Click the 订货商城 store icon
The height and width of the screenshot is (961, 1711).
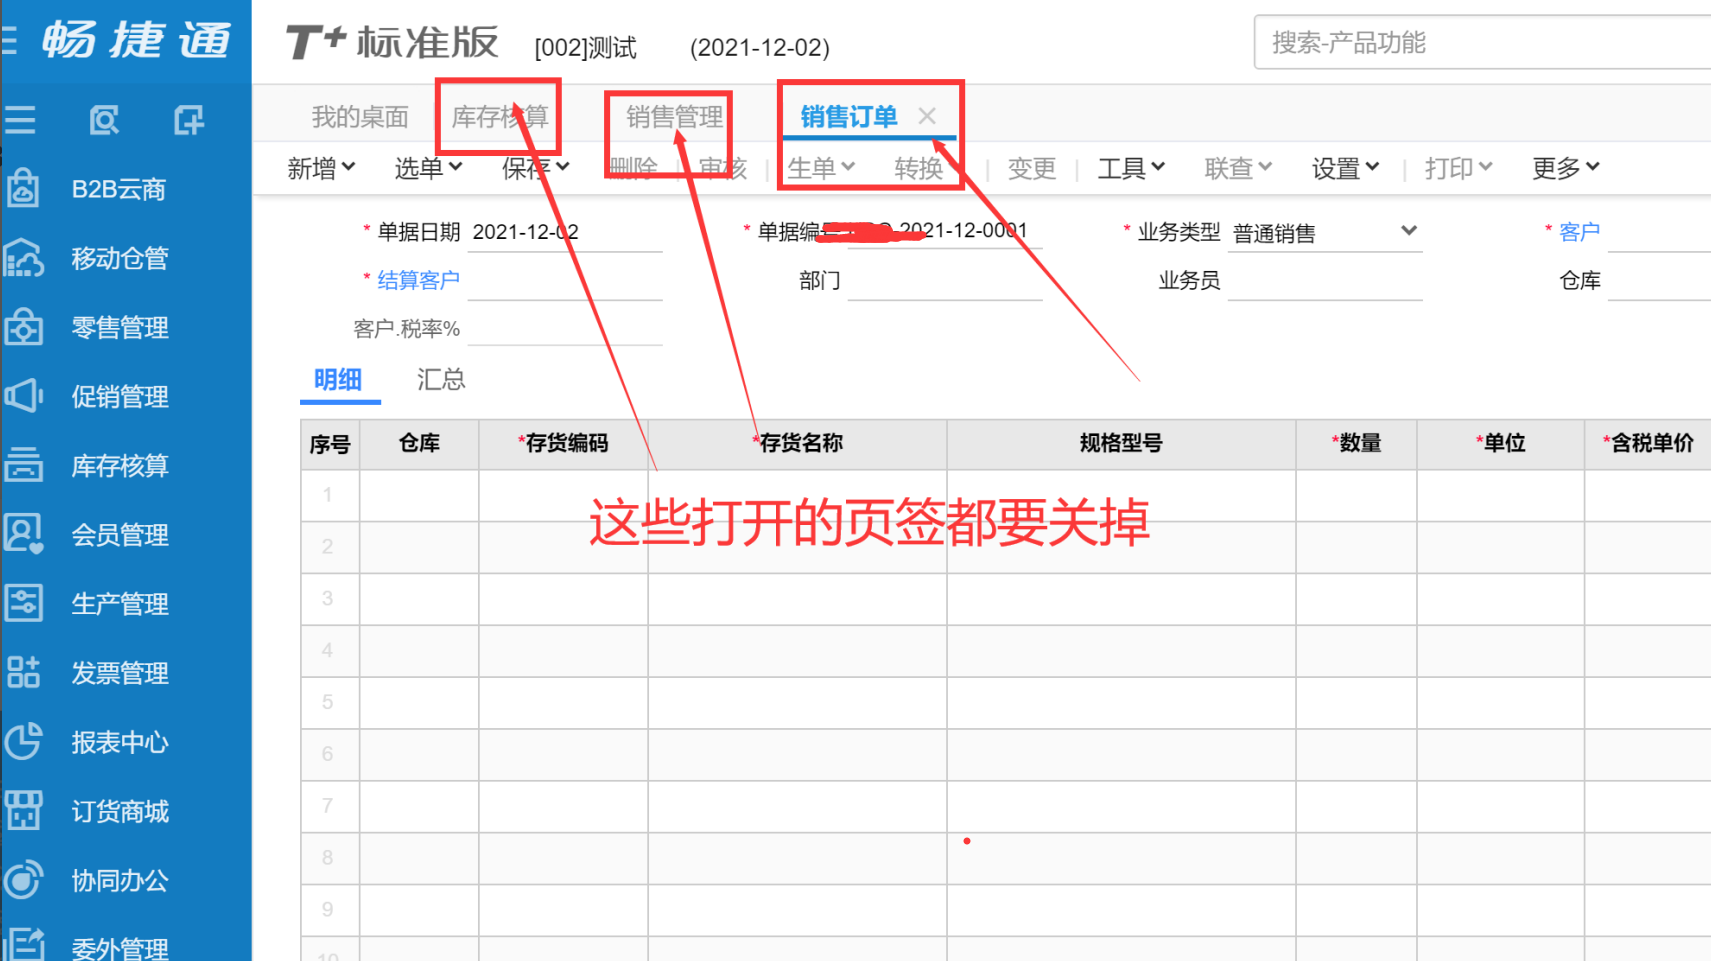23,811
